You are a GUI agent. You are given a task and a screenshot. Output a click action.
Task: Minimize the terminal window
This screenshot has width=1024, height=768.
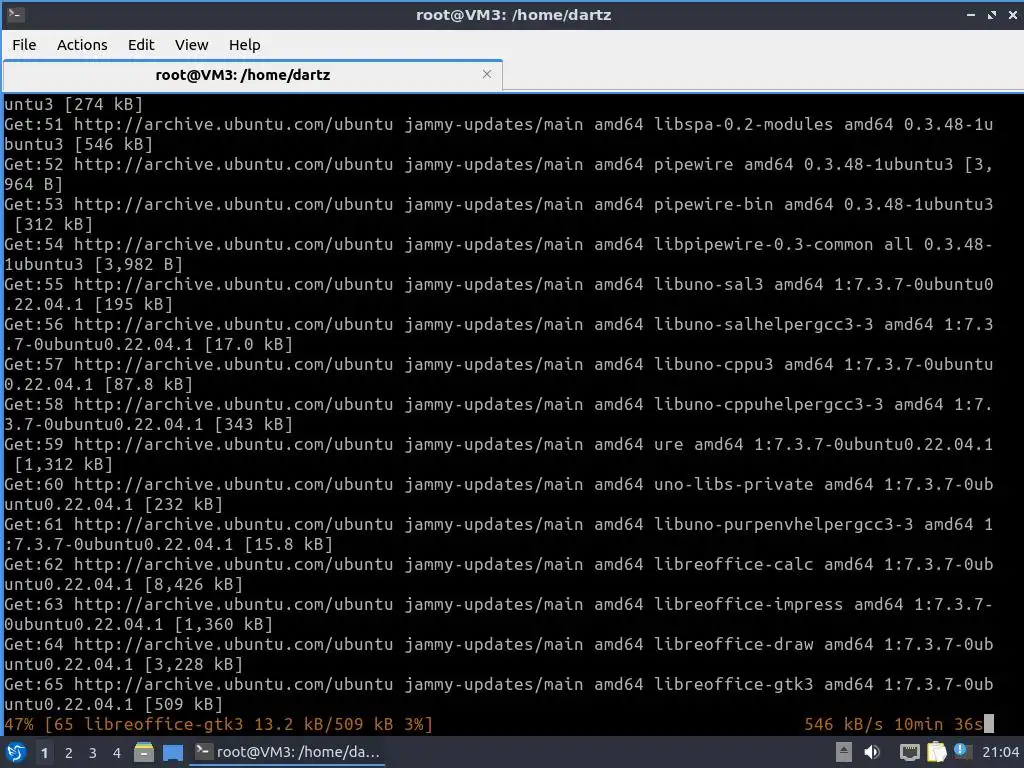click(x=971, y=14)
